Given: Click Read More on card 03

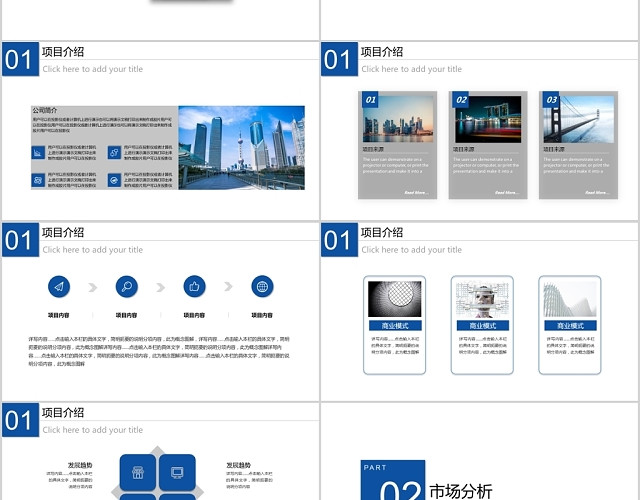Looking at the screenshot, I should pyautogui.click(x=597, y=192).
